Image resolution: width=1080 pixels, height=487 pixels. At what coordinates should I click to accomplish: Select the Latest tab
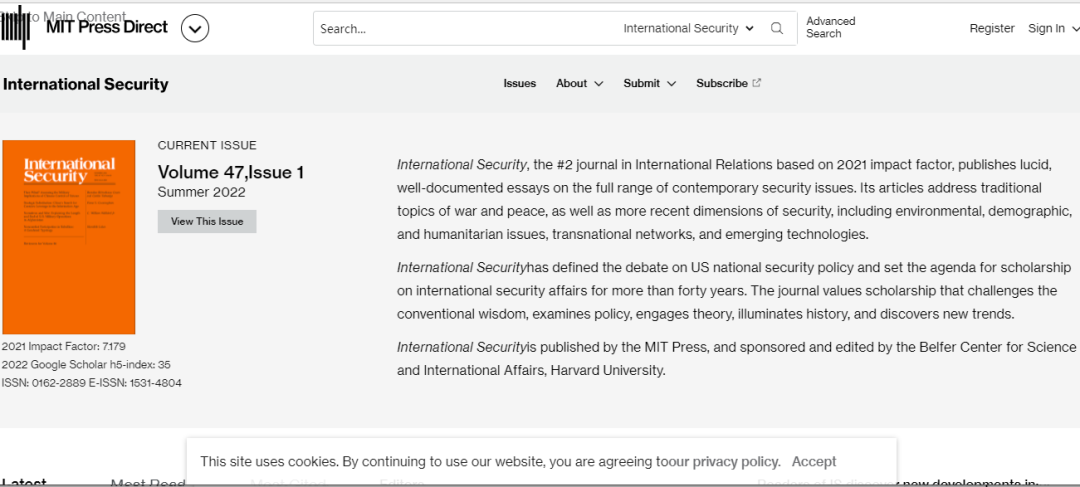coord(23,482)
